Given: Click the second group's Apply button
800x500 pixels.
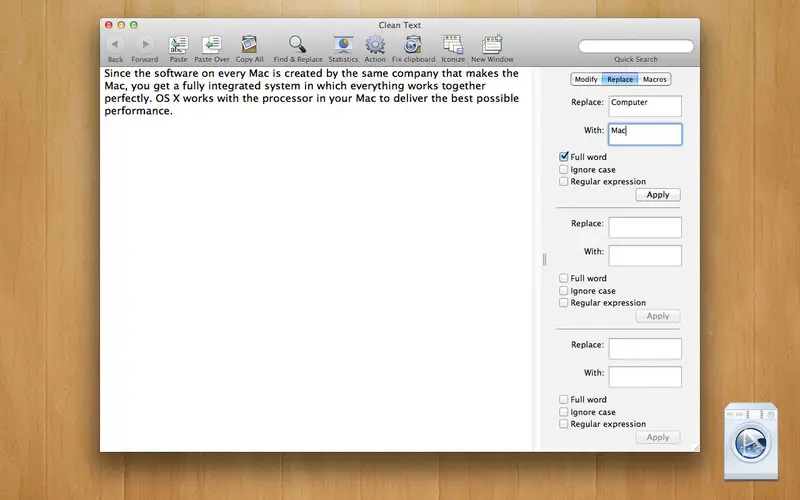Looking at the screenshot, I should pyautogui.click(x=658, y=316).
